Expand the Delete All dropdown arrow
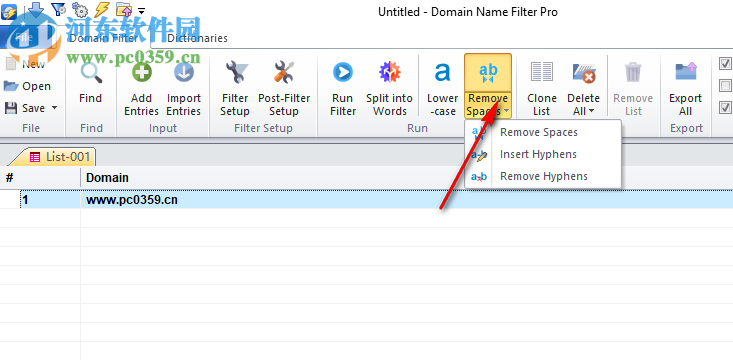 tap(591, 111)
